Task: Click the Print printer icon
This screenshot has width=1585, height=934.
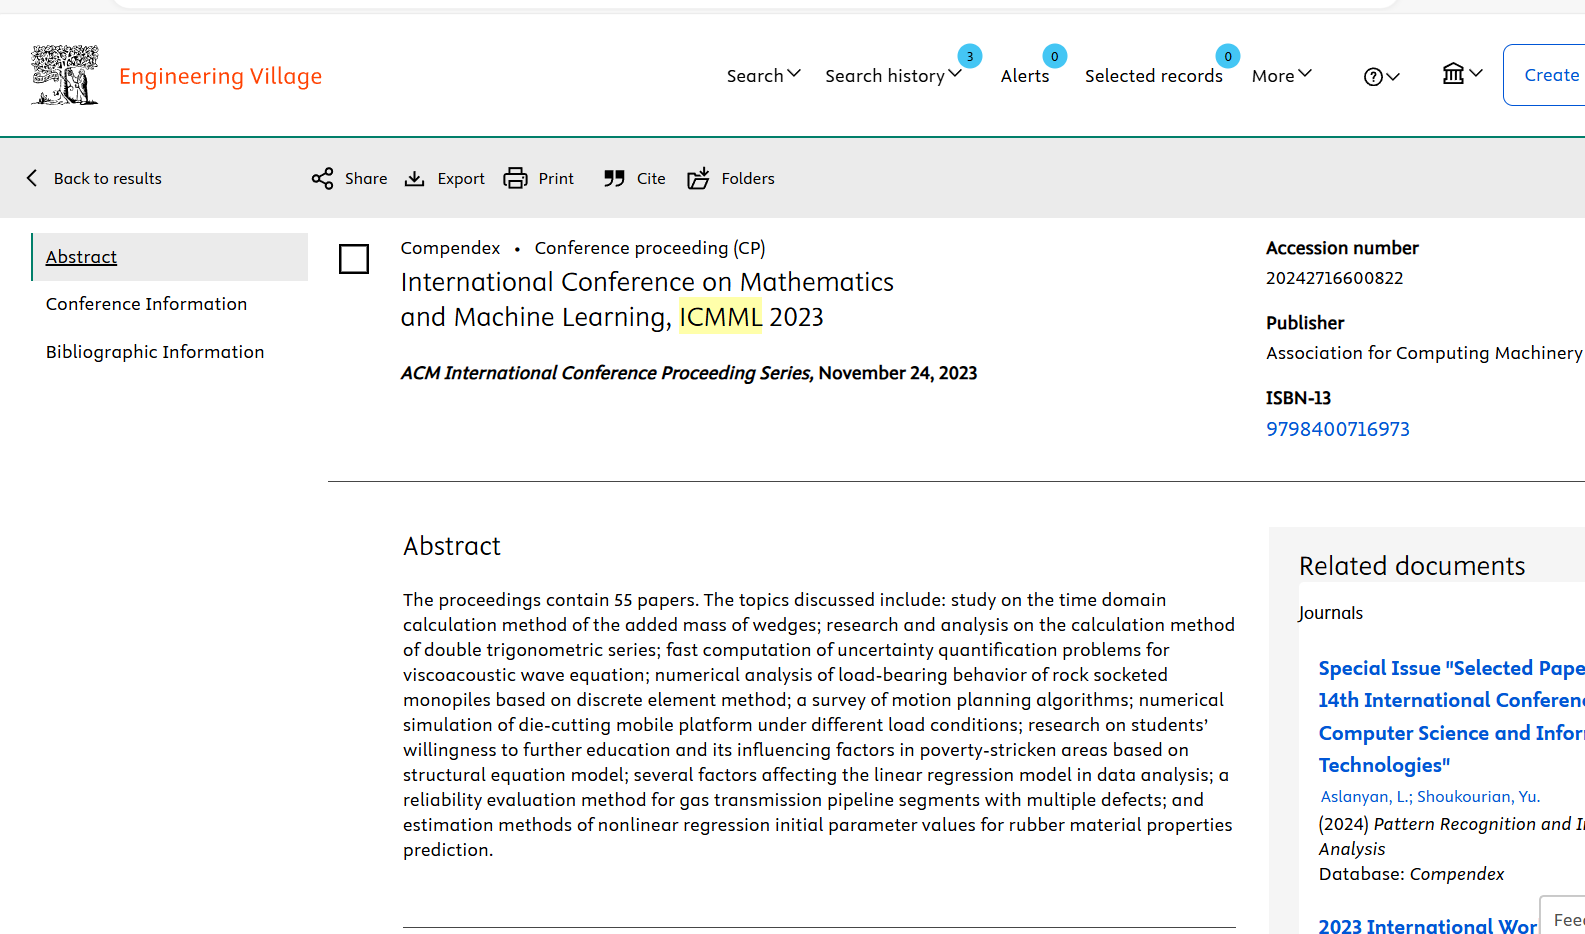Action: 515,178
